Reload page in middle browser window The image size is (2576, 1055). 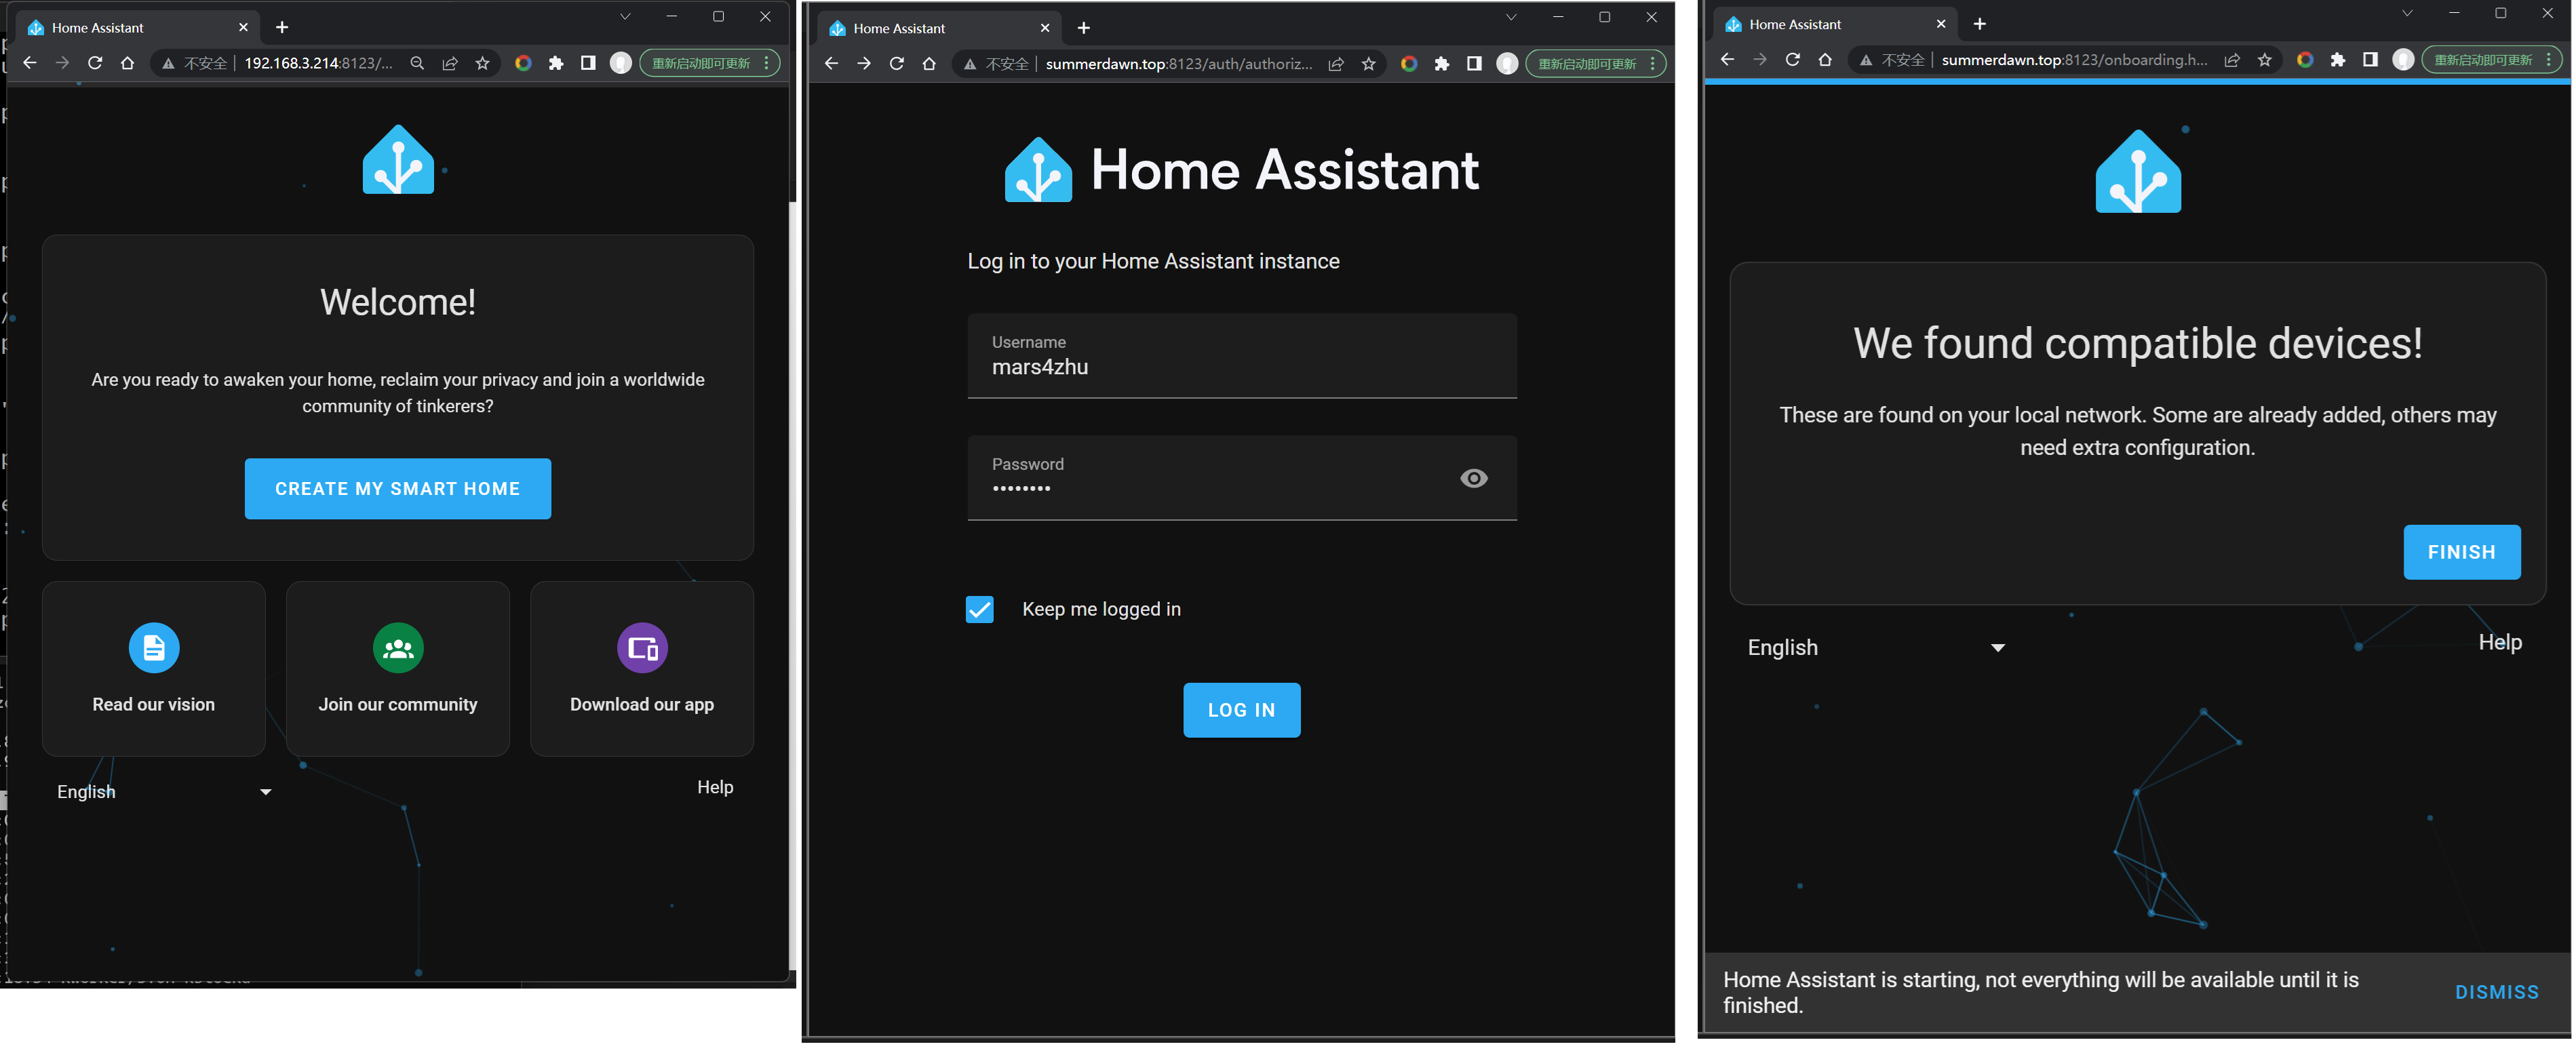(897, 64)
